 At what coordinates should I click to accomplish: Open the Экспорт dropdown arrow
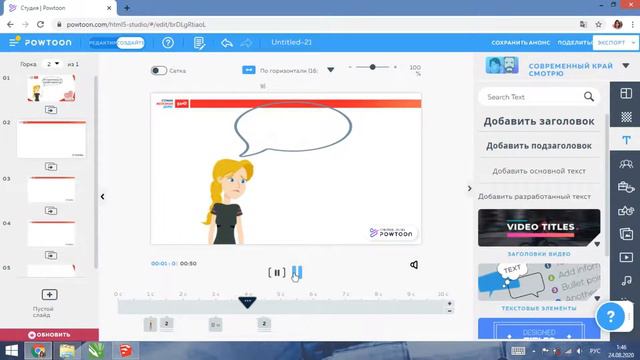tap(633, 42)
